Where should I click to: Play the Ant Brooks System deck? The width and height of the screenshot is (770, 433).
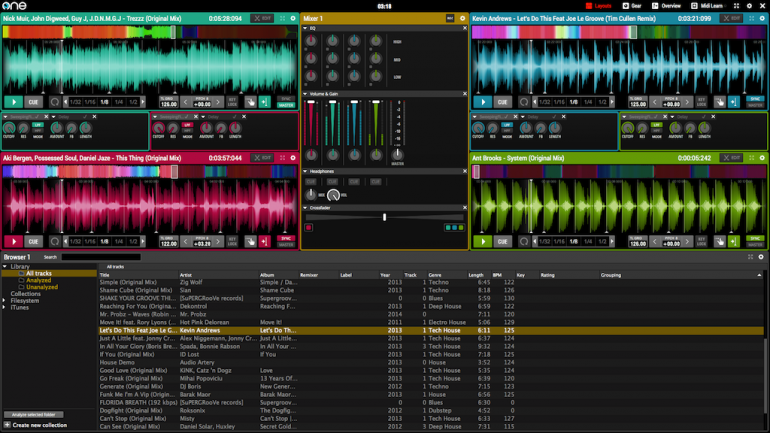[483, 242]
